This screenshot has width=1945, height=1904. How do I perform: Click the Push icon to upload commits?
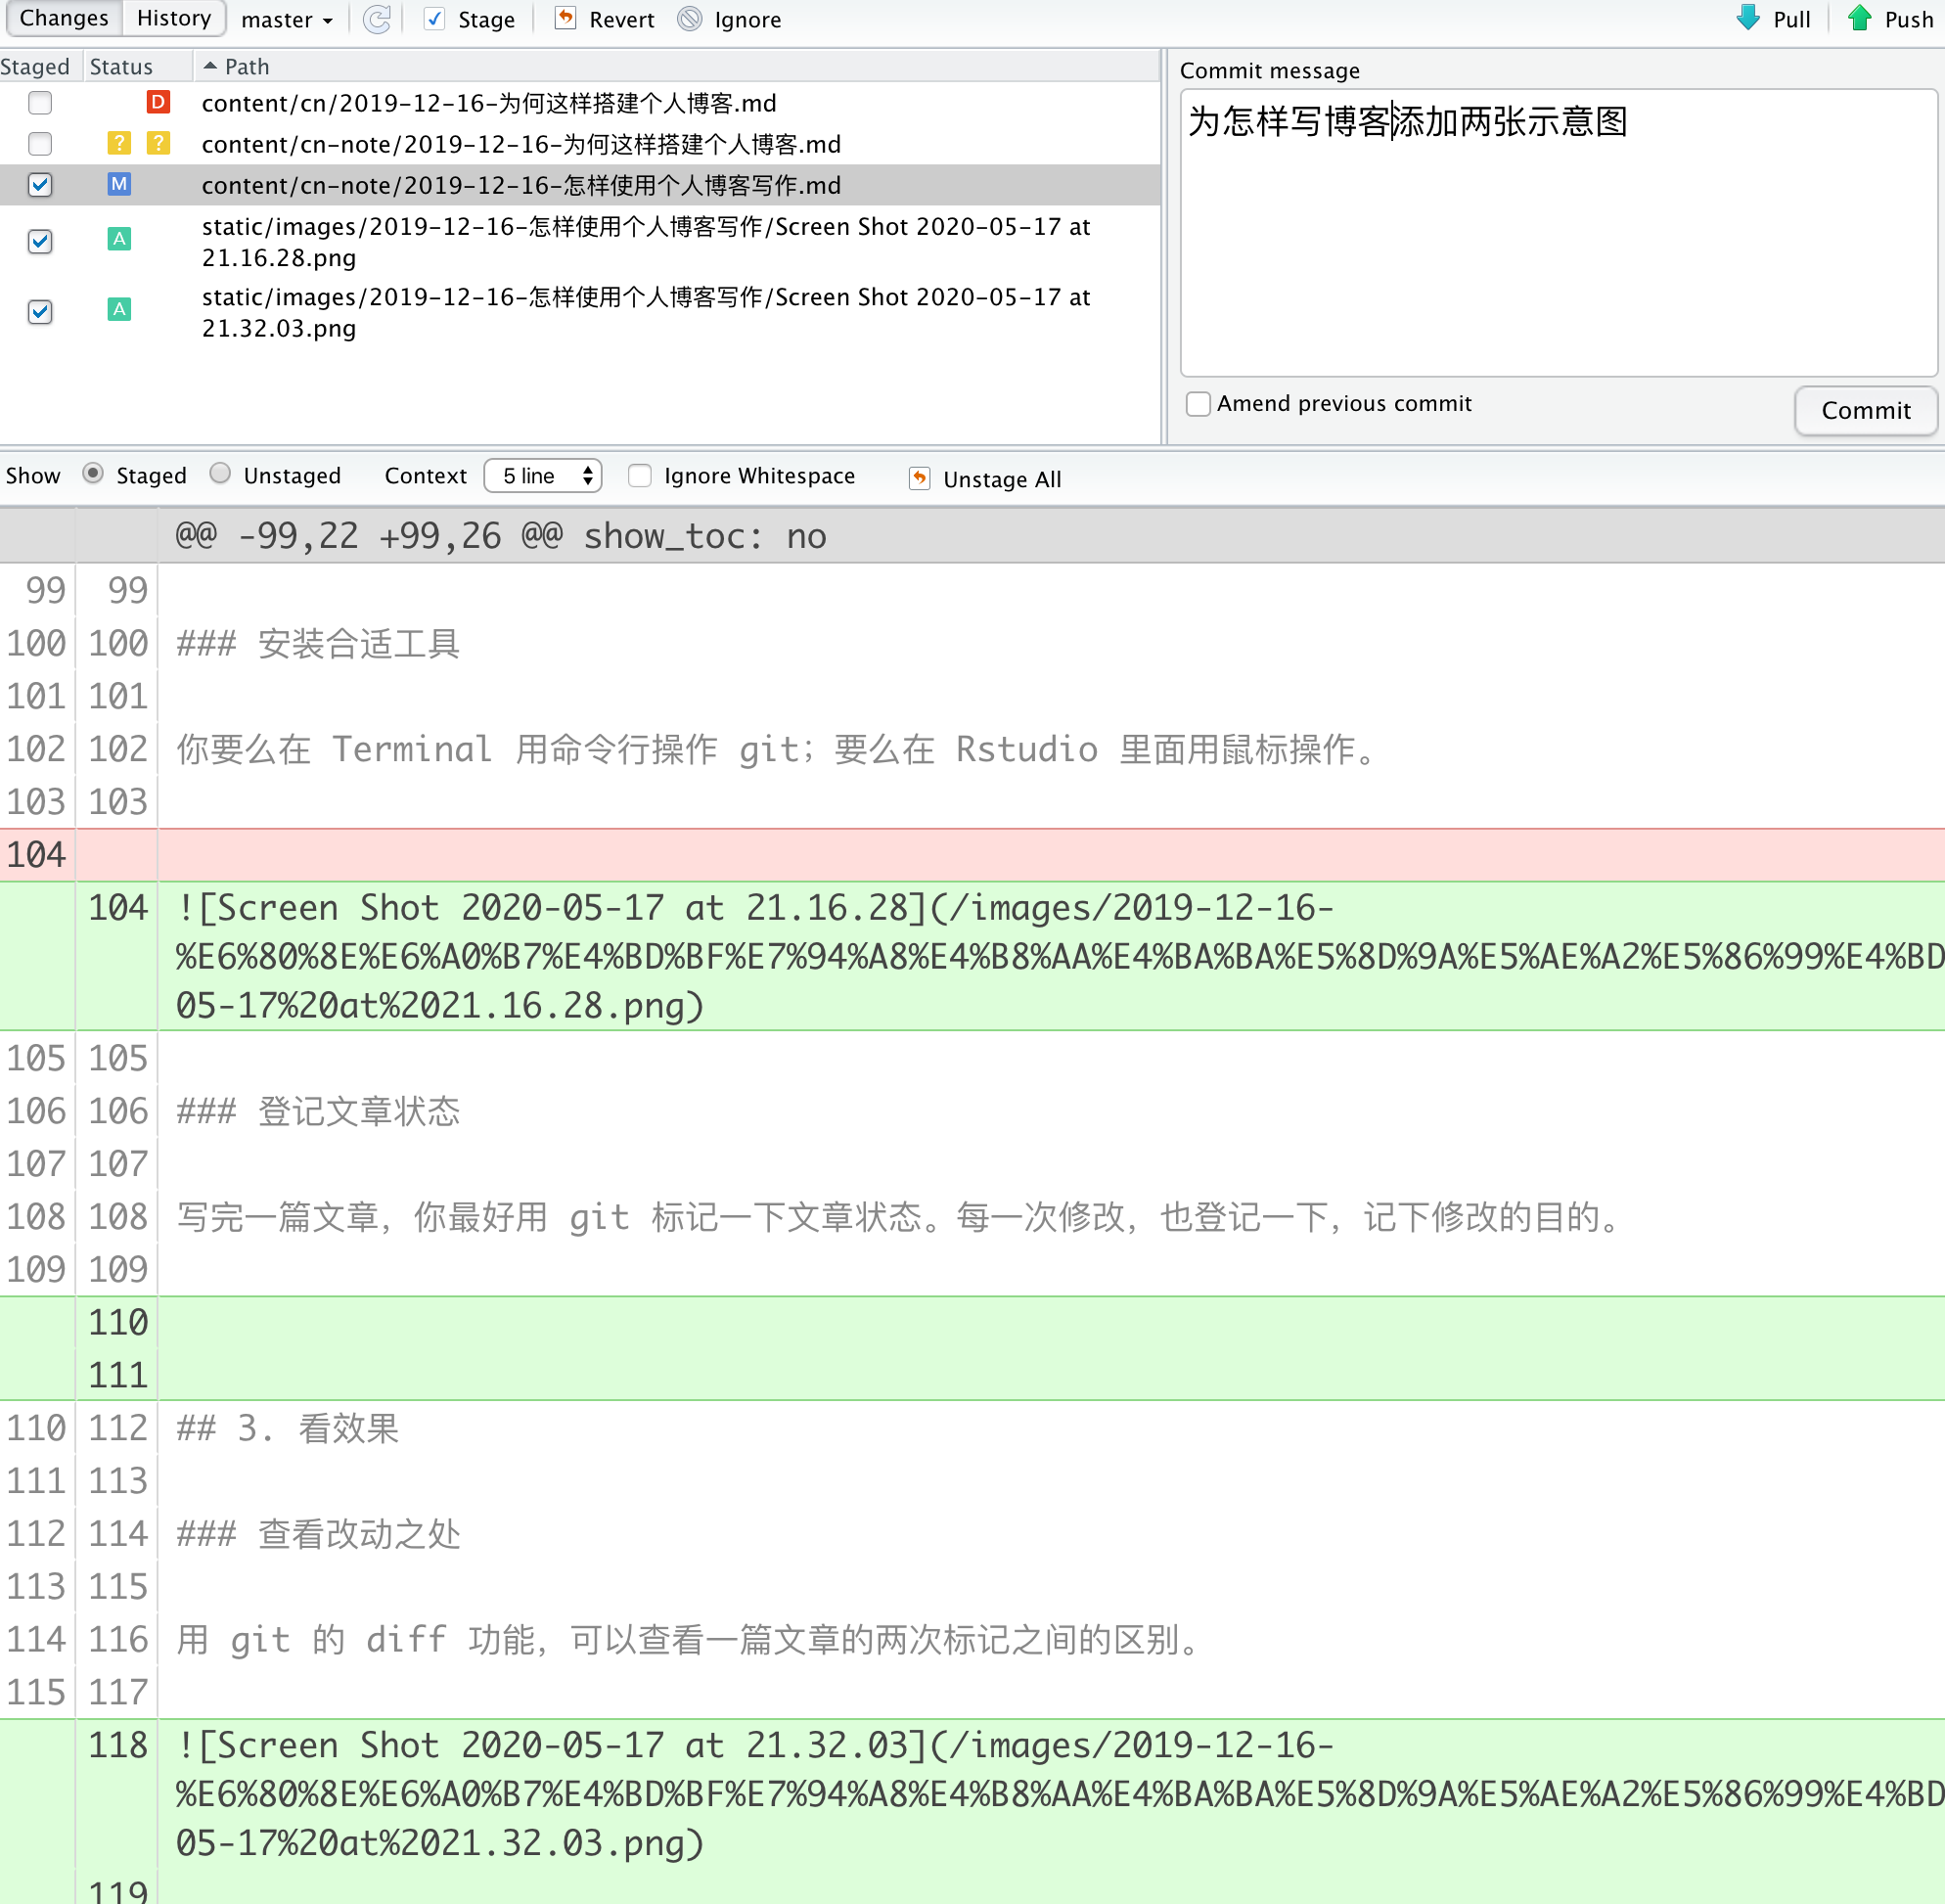tap(1861, 20)
